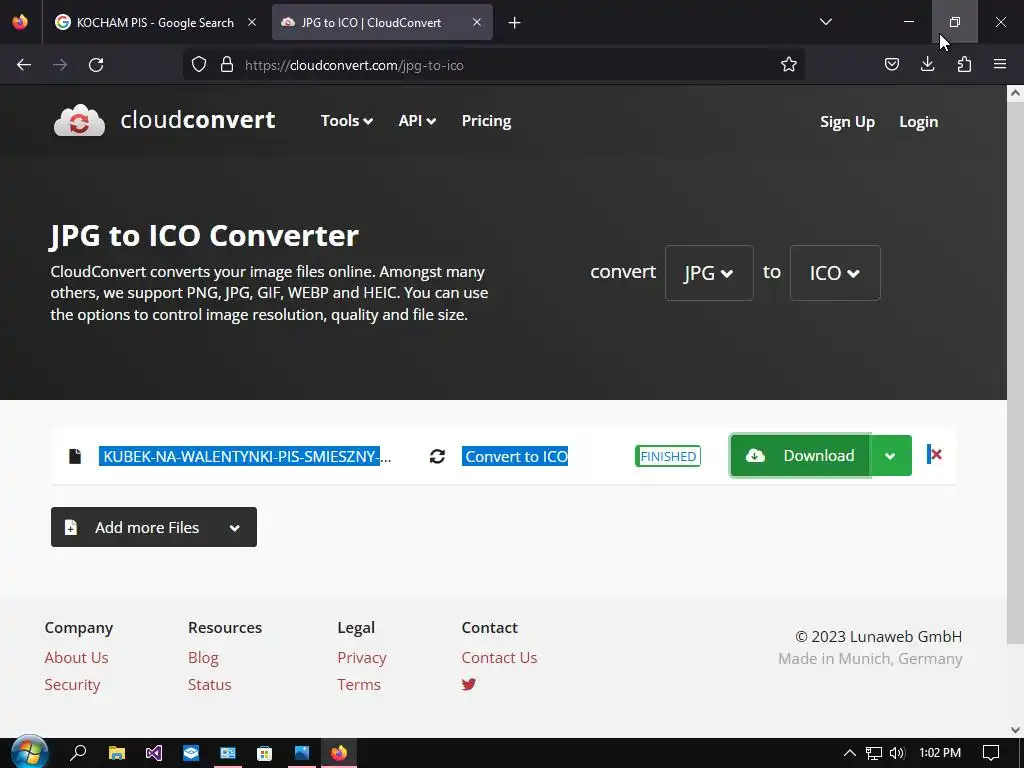Show hidden tray icons chevron
The width and height of the screenshot is (1024, 768).
[x=850, y=752]
